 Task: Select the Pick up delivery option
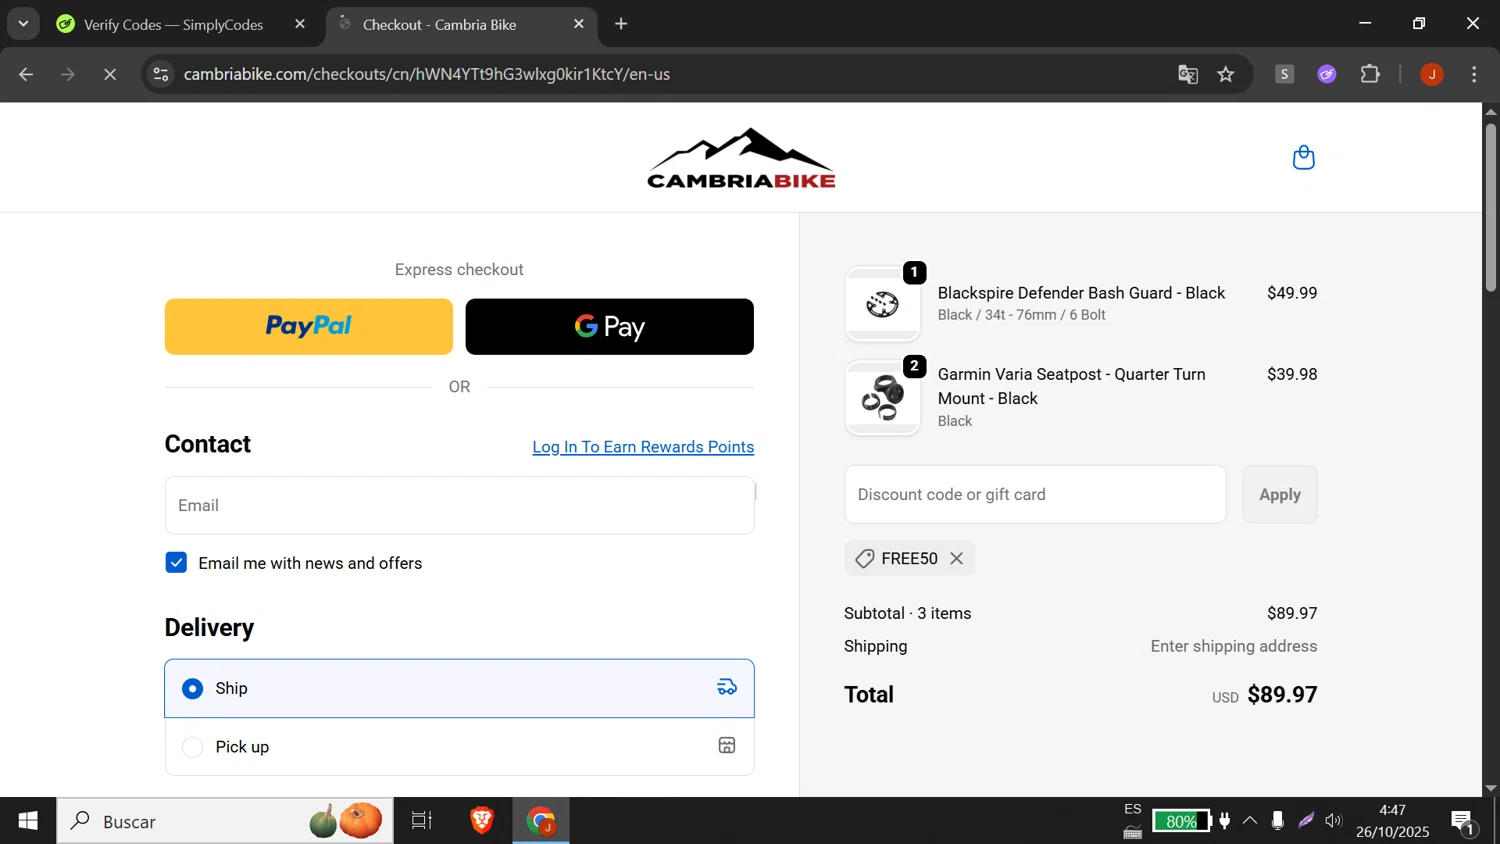click(459, 747)
